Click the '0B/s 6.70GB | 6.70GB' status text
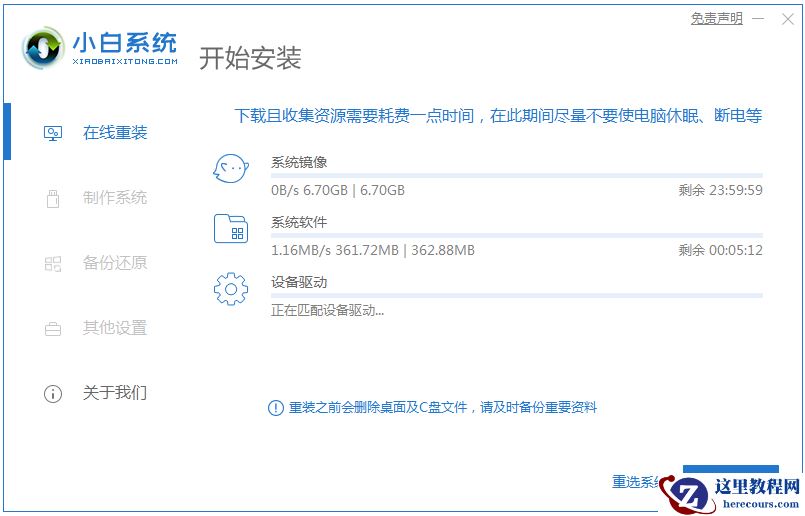The height and width of the screenshot is (516, 805). coord(338,190)
